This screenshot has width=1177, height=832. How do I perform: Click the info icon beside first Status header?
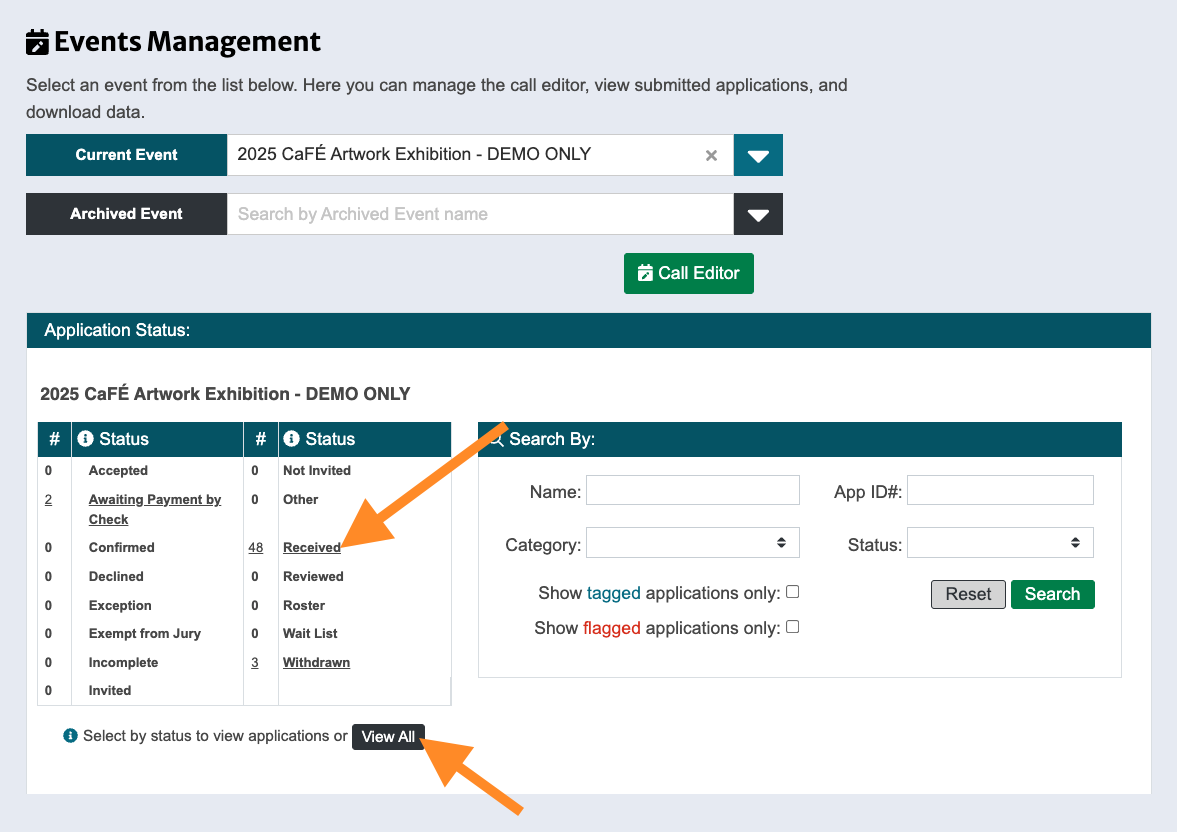pyautogui.click(x=86, y=439)
